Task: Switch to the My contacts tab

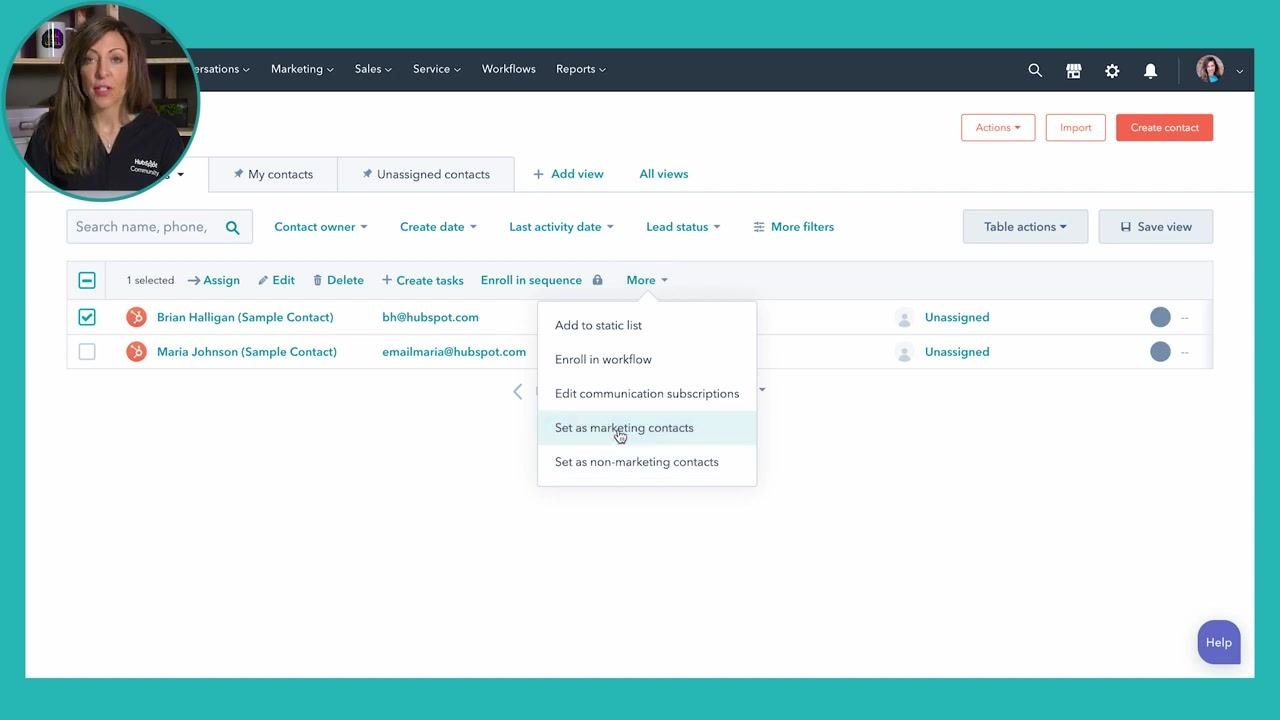Action: click(x=273, y=174)
